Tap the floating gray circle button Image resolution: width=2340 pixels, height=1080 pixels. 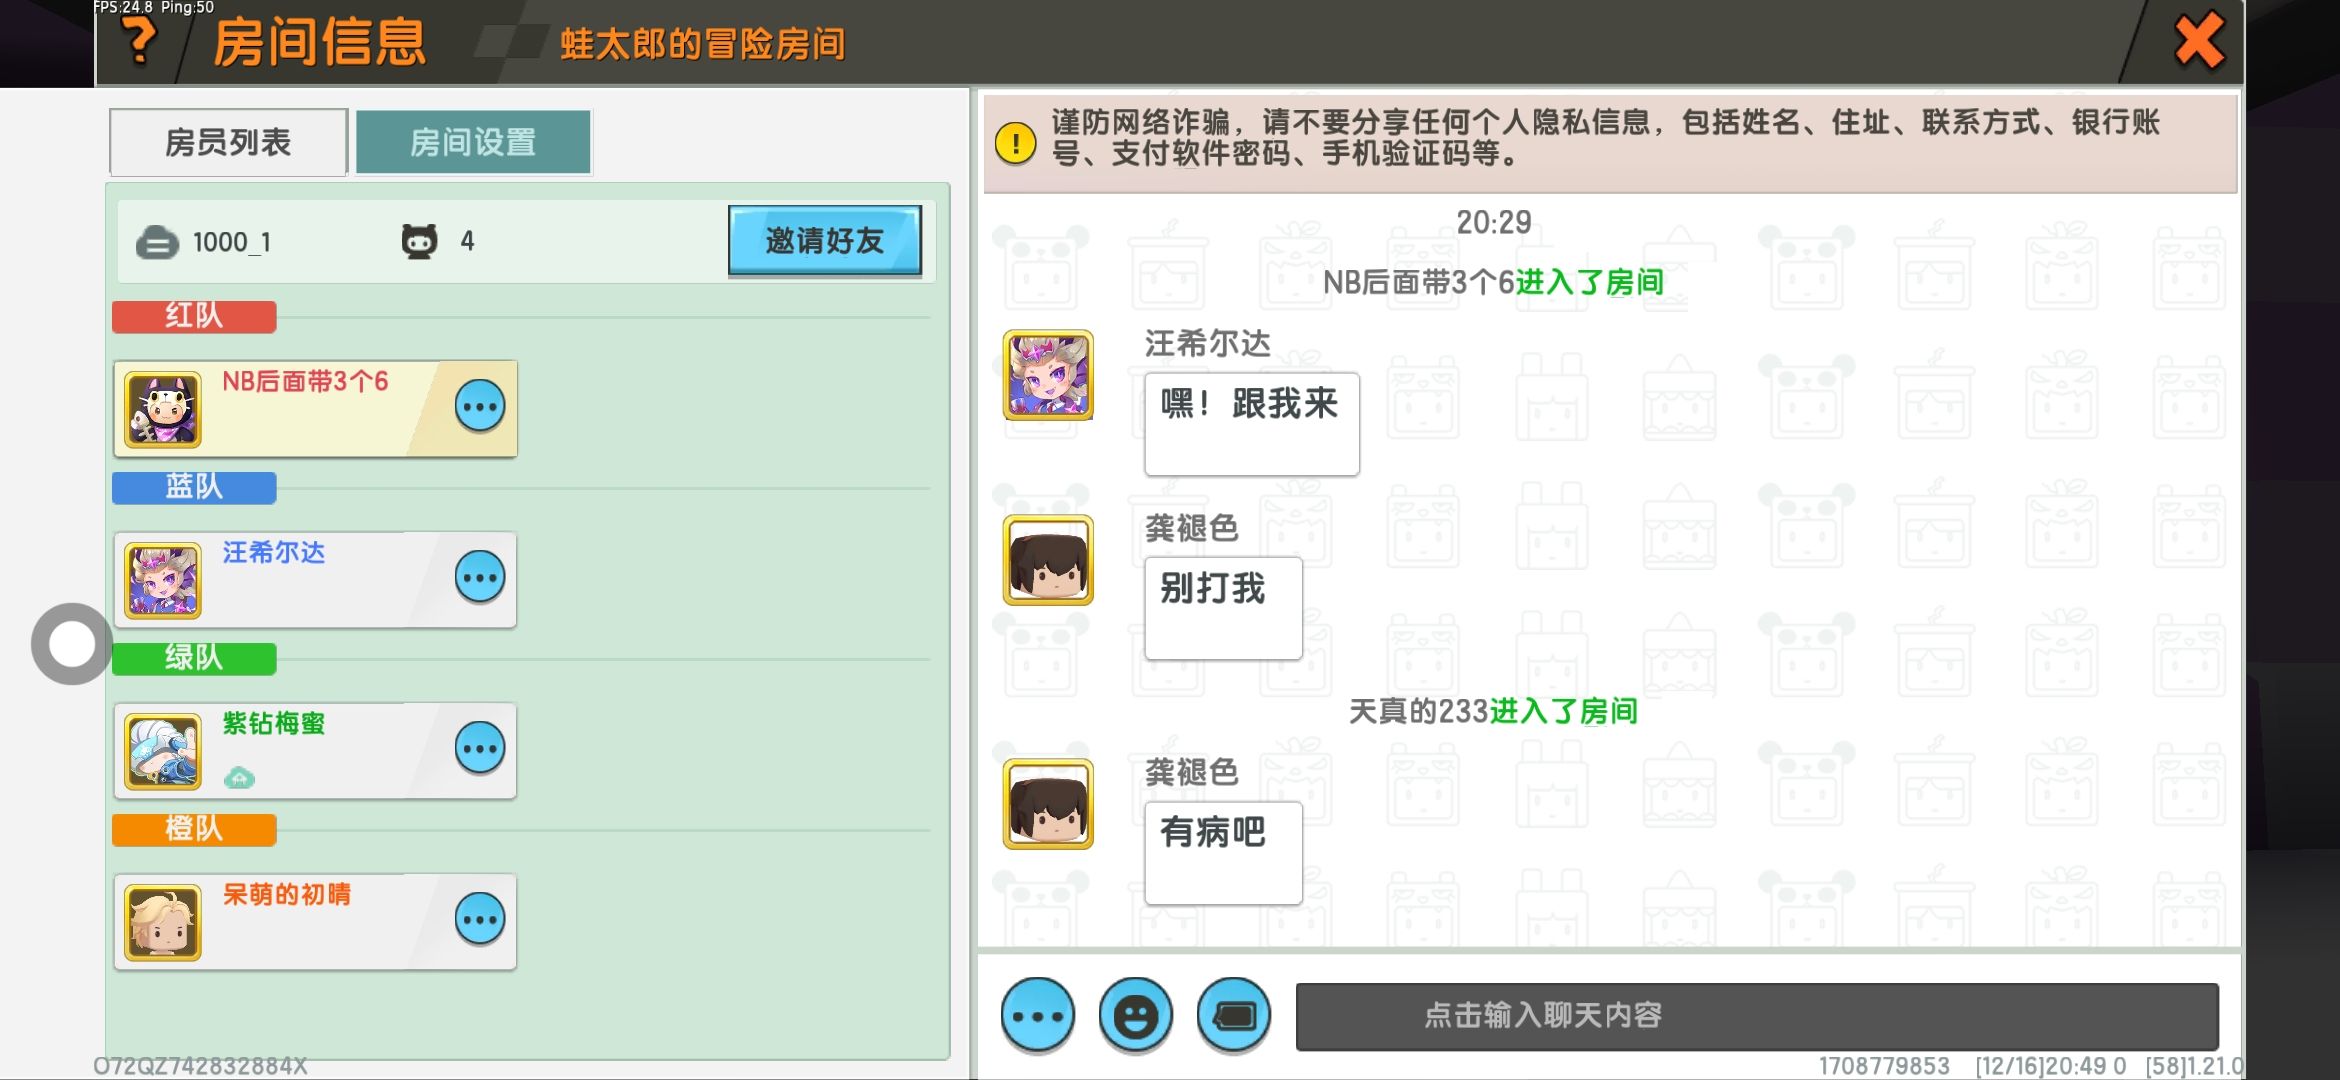[71, 644]
